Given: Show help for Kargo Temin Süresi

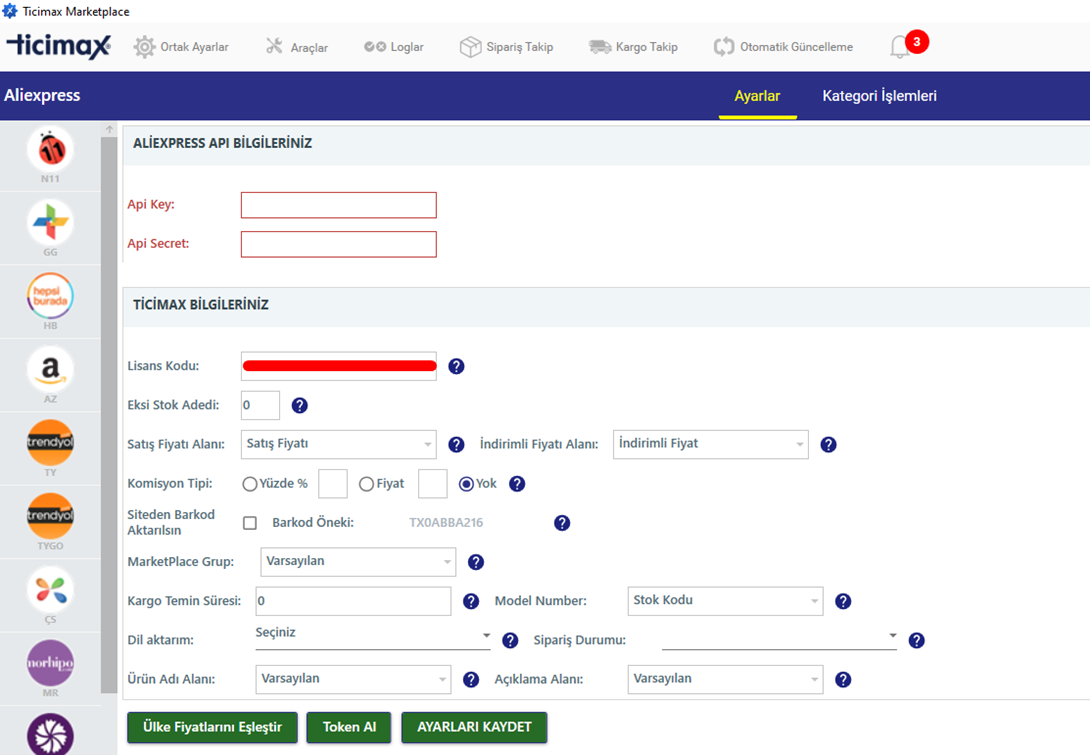Looking at the screenshot, I should coord(471,601).
